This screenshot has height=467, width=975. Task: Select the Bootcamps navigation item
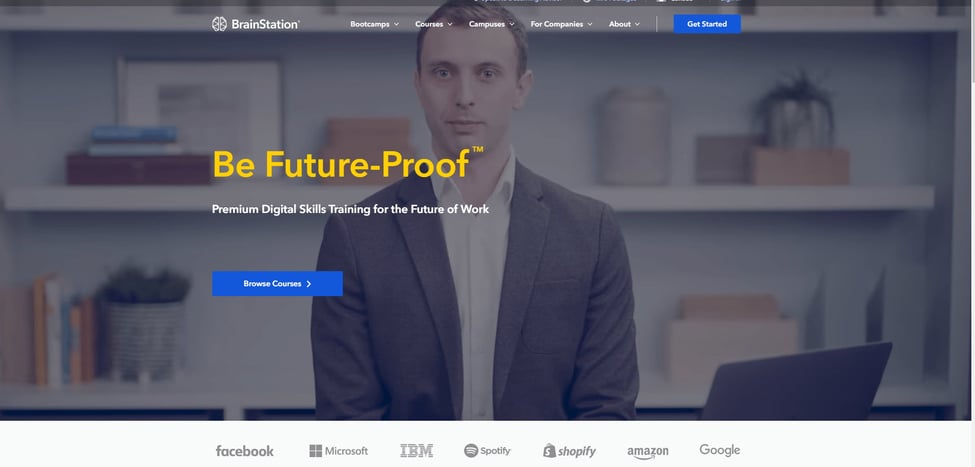click(369, 24)
